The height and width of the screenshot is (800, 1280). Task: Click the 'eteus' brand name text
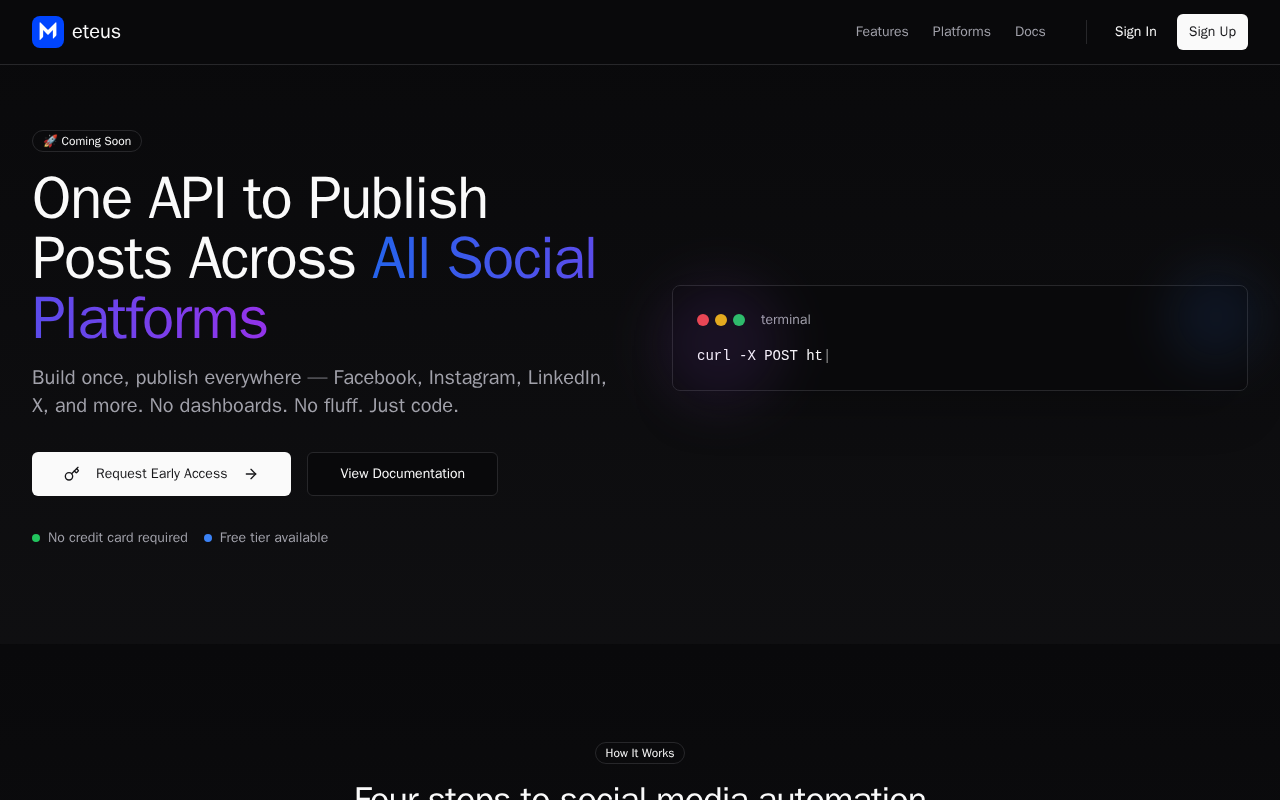pyautogui.click(x=96, y=32)
